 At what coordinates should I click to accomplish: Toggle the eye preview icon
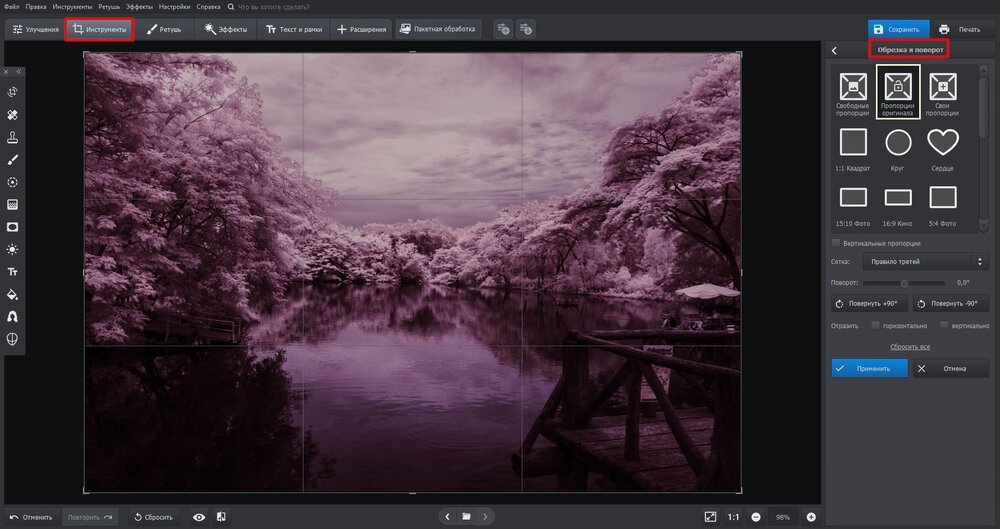(x=199, y=517)
